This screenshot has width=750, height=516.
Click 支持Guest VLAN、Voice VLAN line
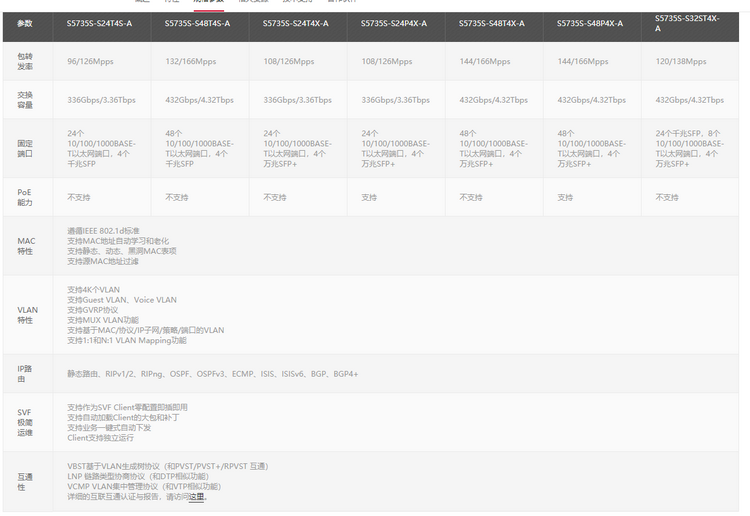121,300
